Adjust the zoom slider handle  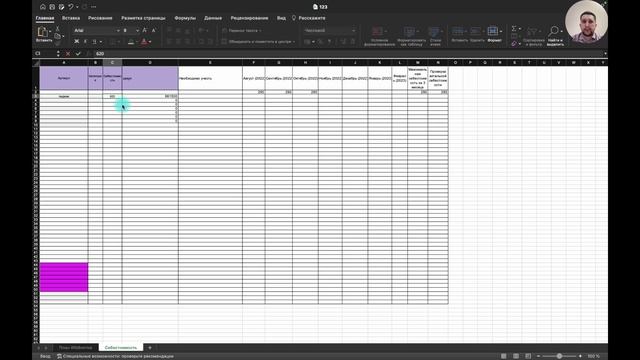click(x=559, y=356)
